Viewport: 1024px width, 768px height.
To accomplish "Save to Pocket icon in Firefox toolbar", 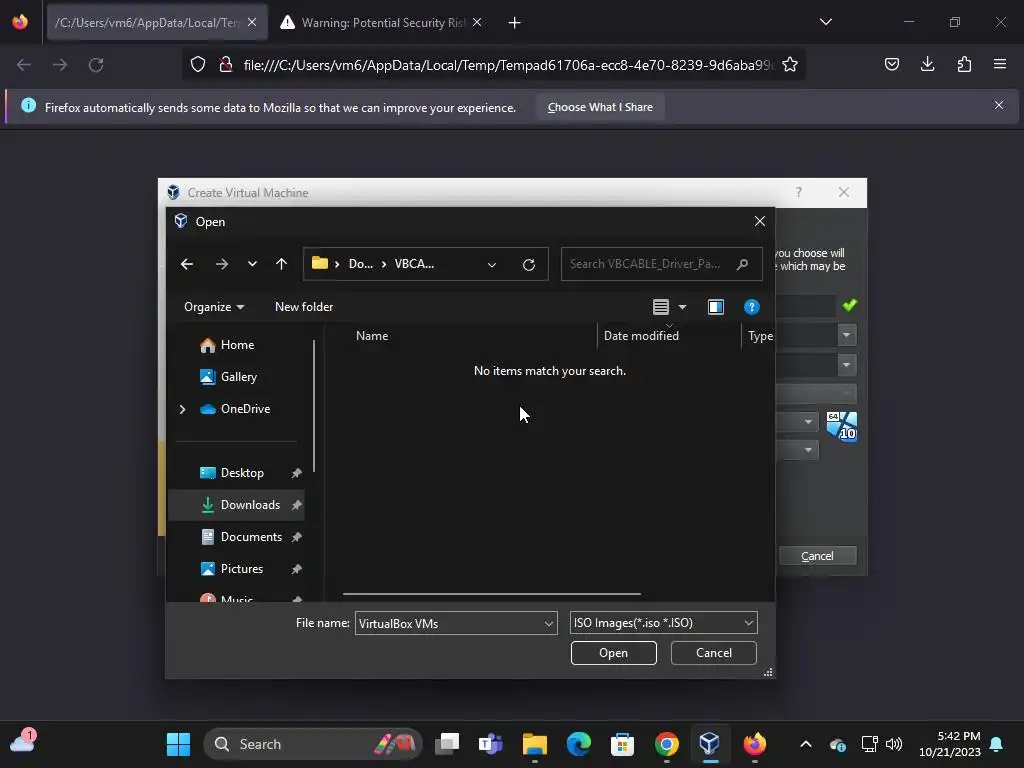I will (x=891, y=65).
